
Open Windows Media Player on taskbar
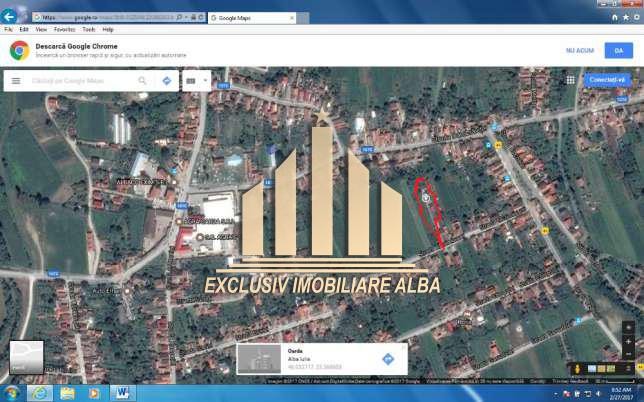(94, 393)
